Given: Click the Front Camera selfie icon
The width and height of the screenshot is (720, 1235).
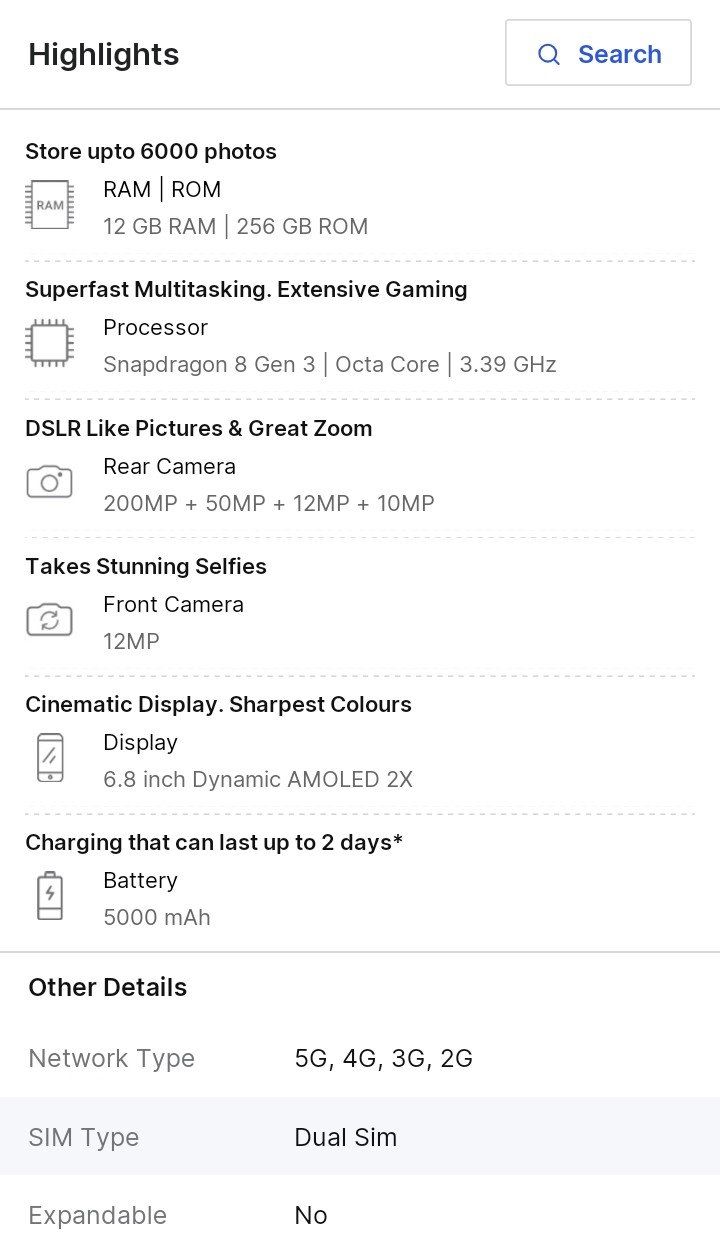Looking at the screenshot, I should [x=50, y=620].
